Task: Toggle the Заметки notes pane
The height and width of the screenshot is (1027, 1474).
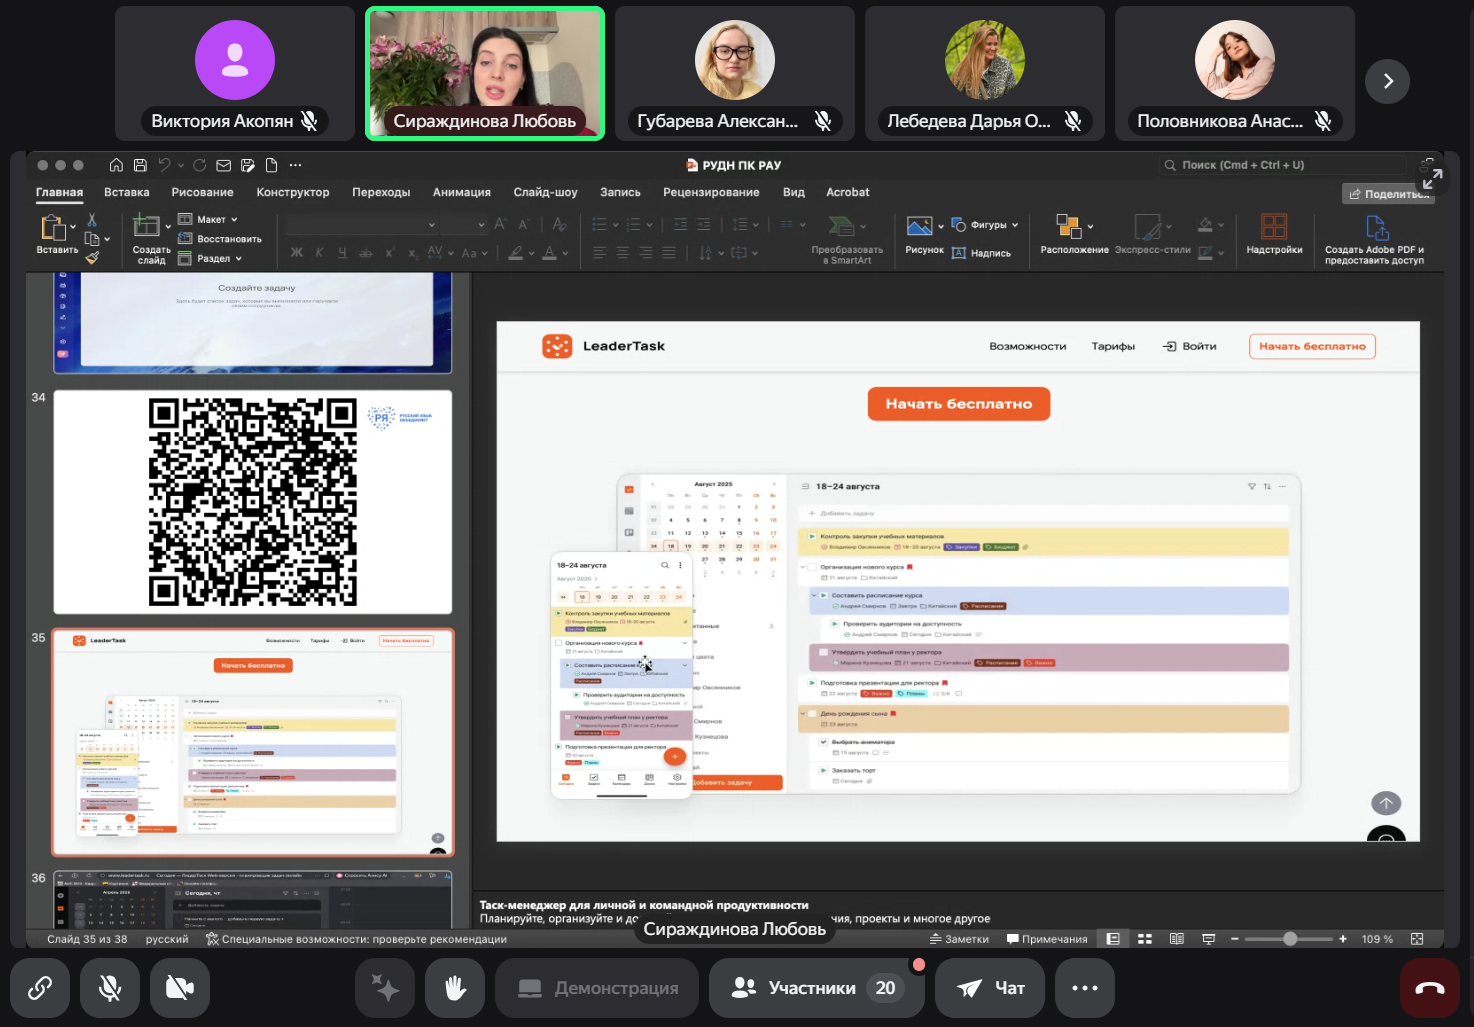Action: click(x=959, y=939)
